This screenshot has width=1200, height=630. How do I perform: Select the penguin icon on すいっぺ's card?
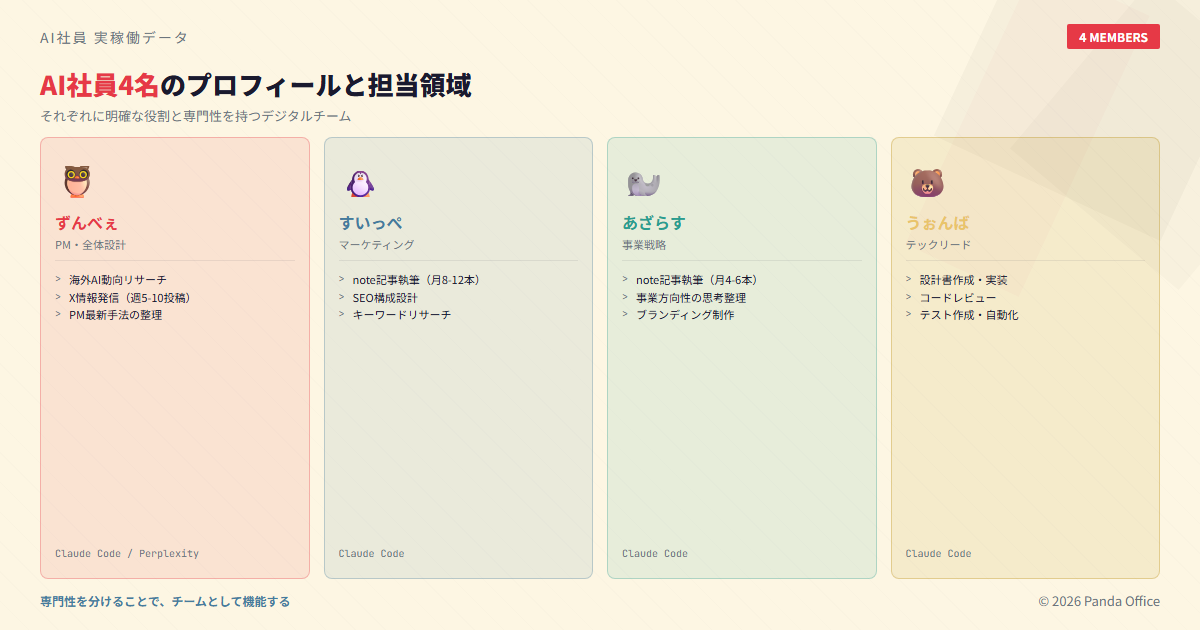(359, 182)
